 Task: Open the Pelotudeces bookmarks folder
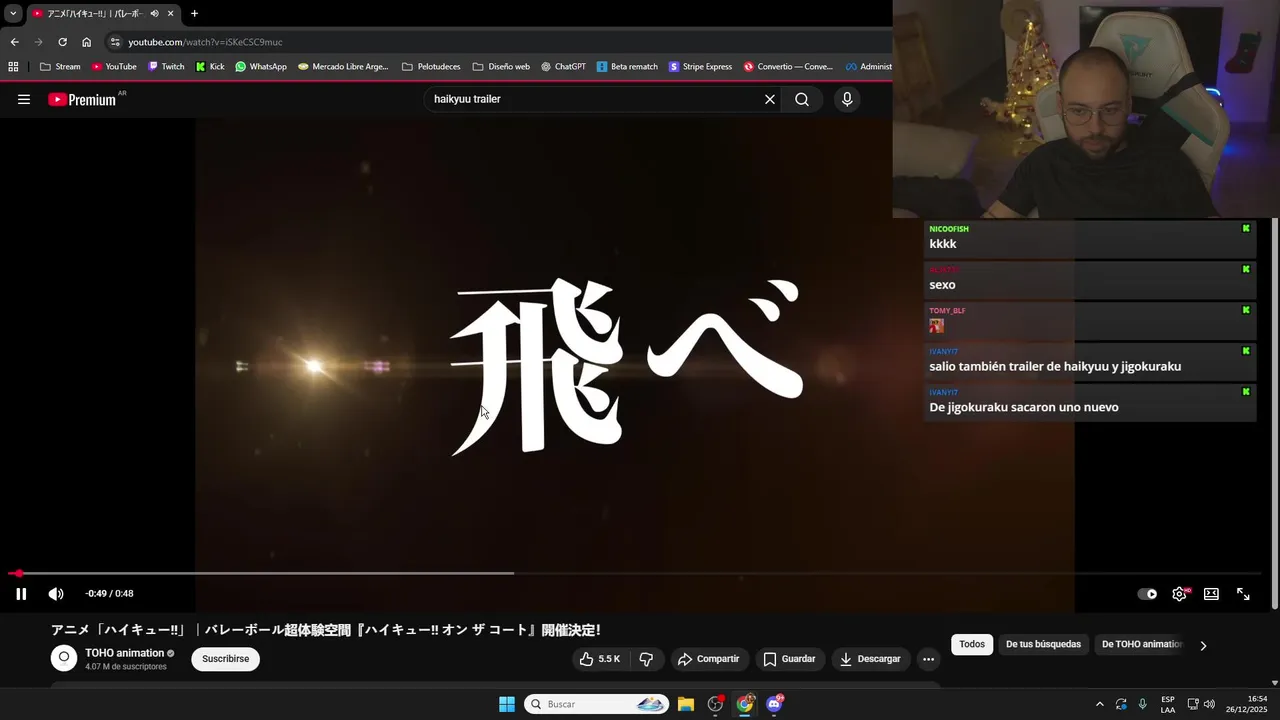pos(431,67)
